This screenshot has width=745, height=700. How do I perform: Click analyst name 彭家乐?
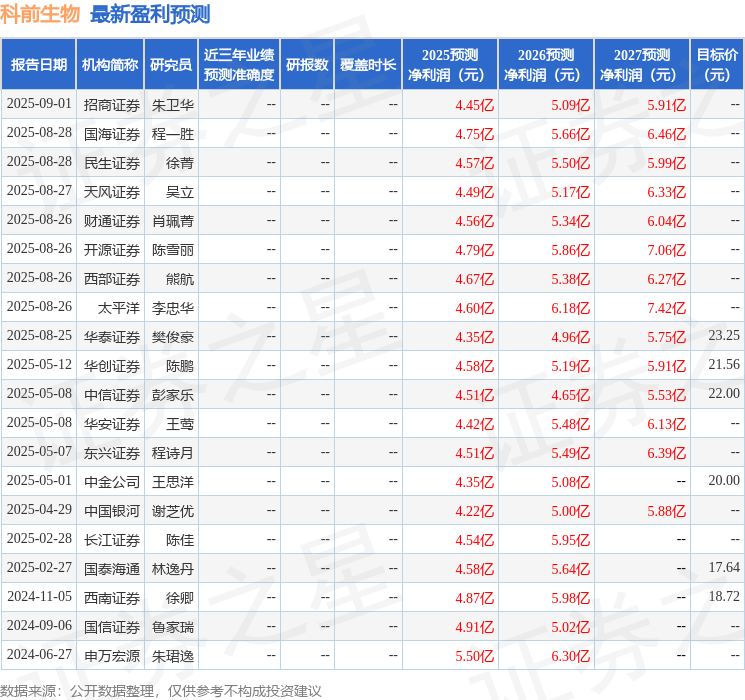click(x=173, y=395)
